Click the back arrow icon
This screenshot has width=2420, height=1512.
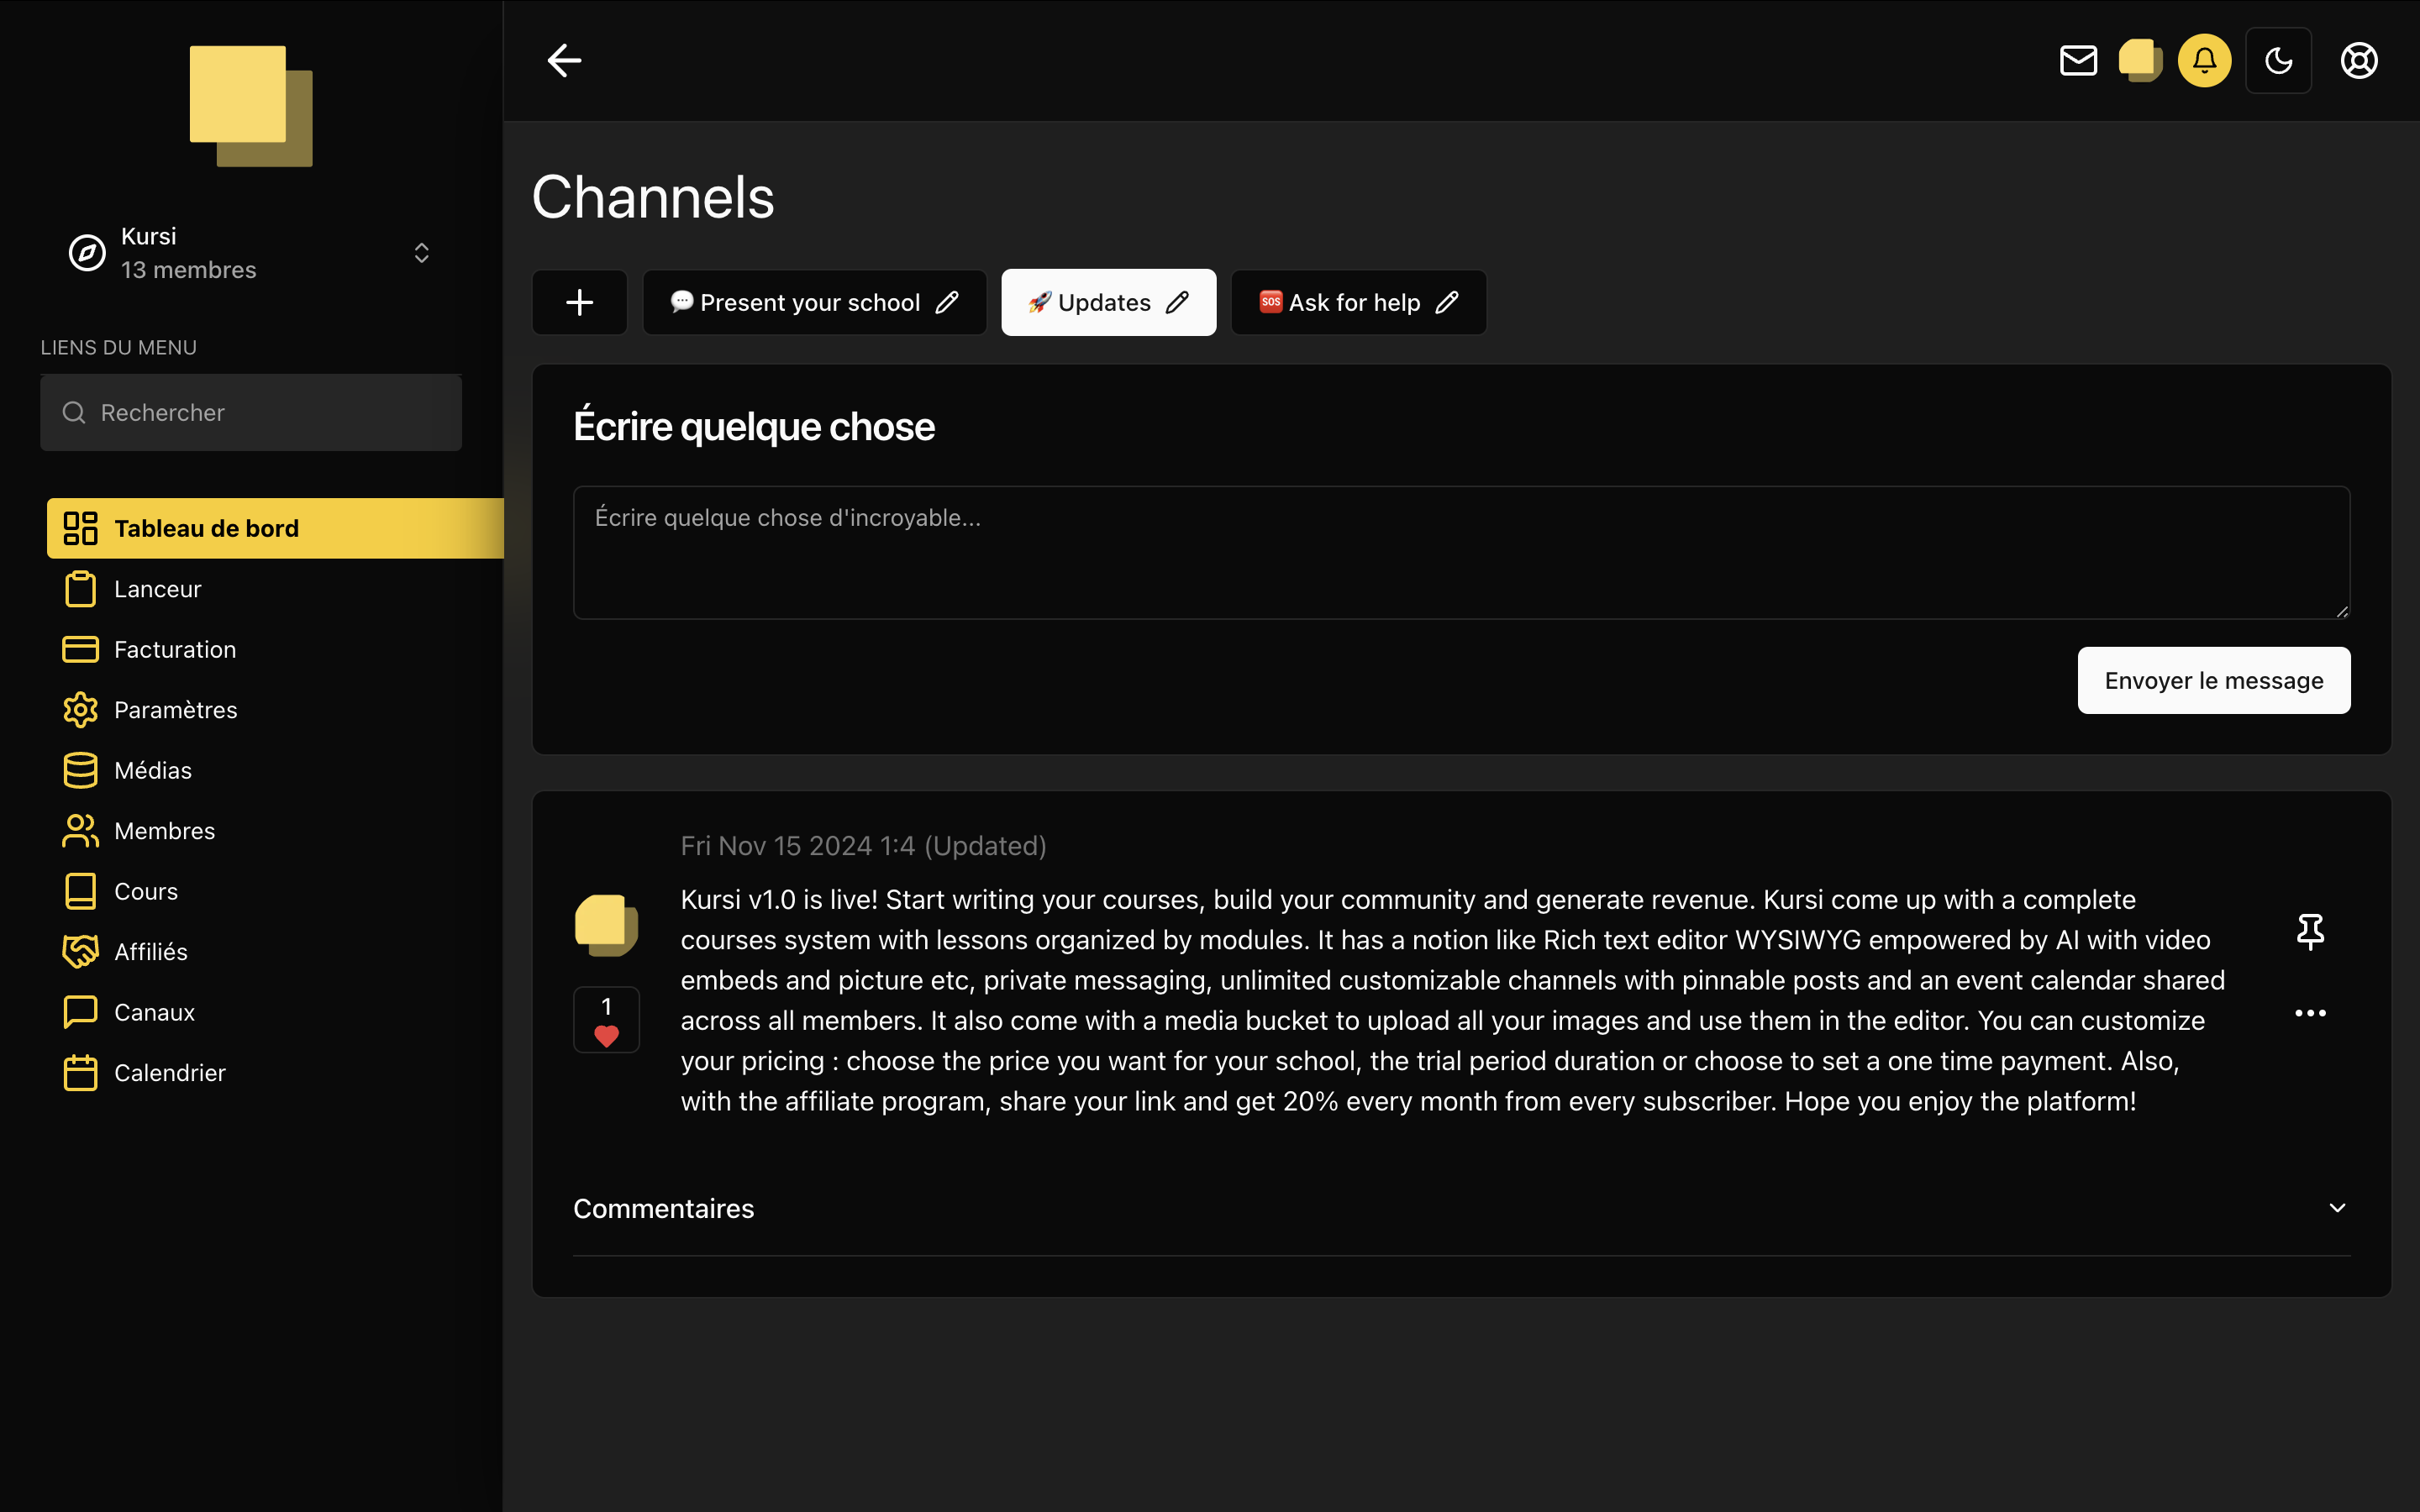(564, 60)
